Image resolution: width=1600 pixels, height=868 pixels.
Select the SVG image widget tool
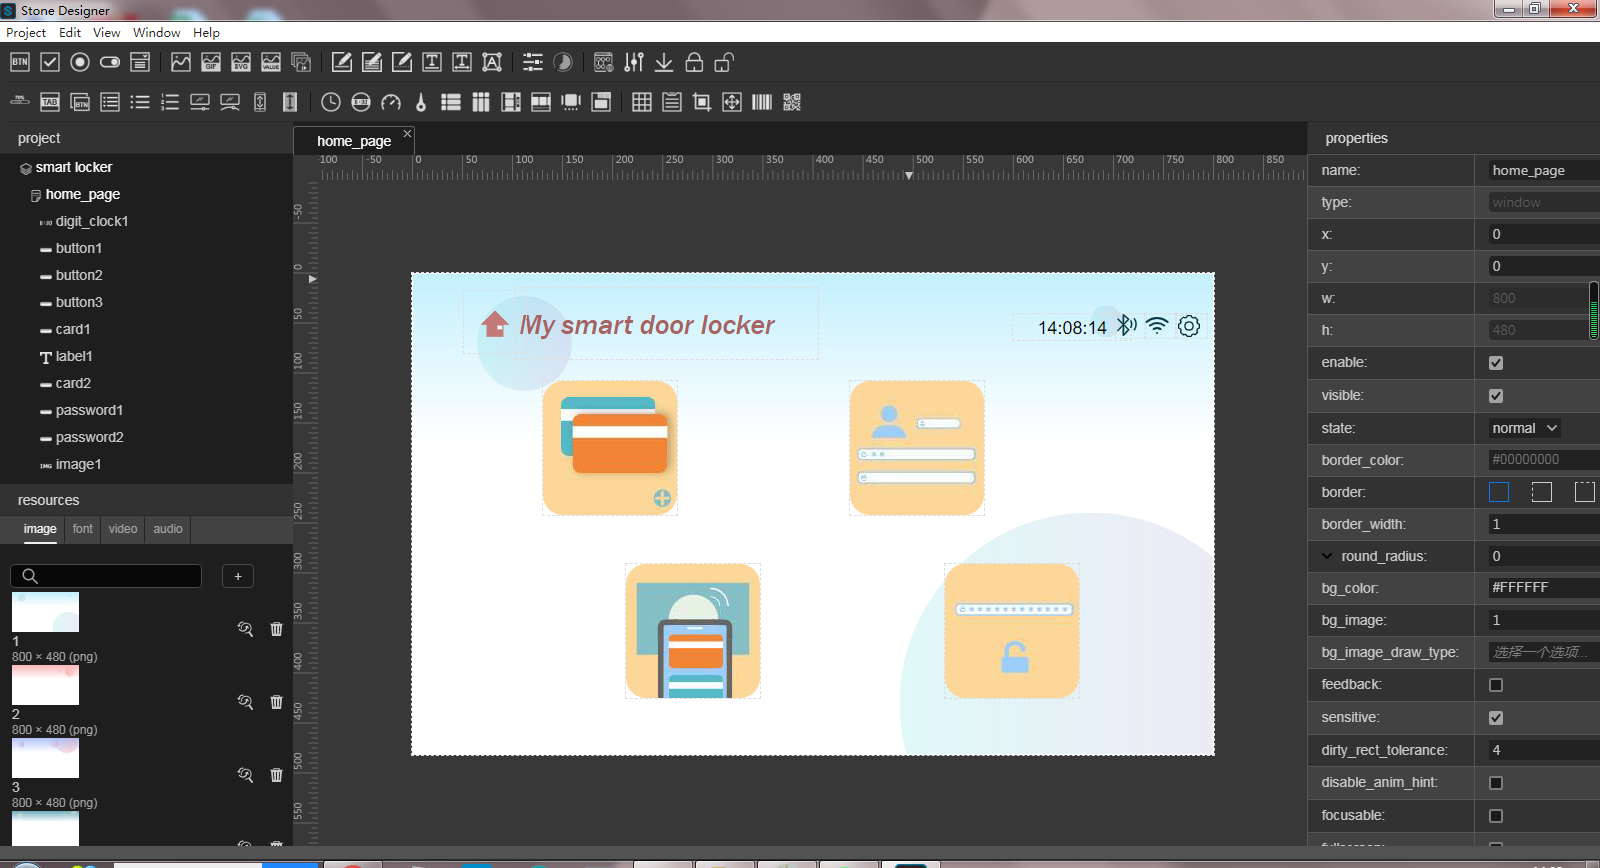(241, 62)
